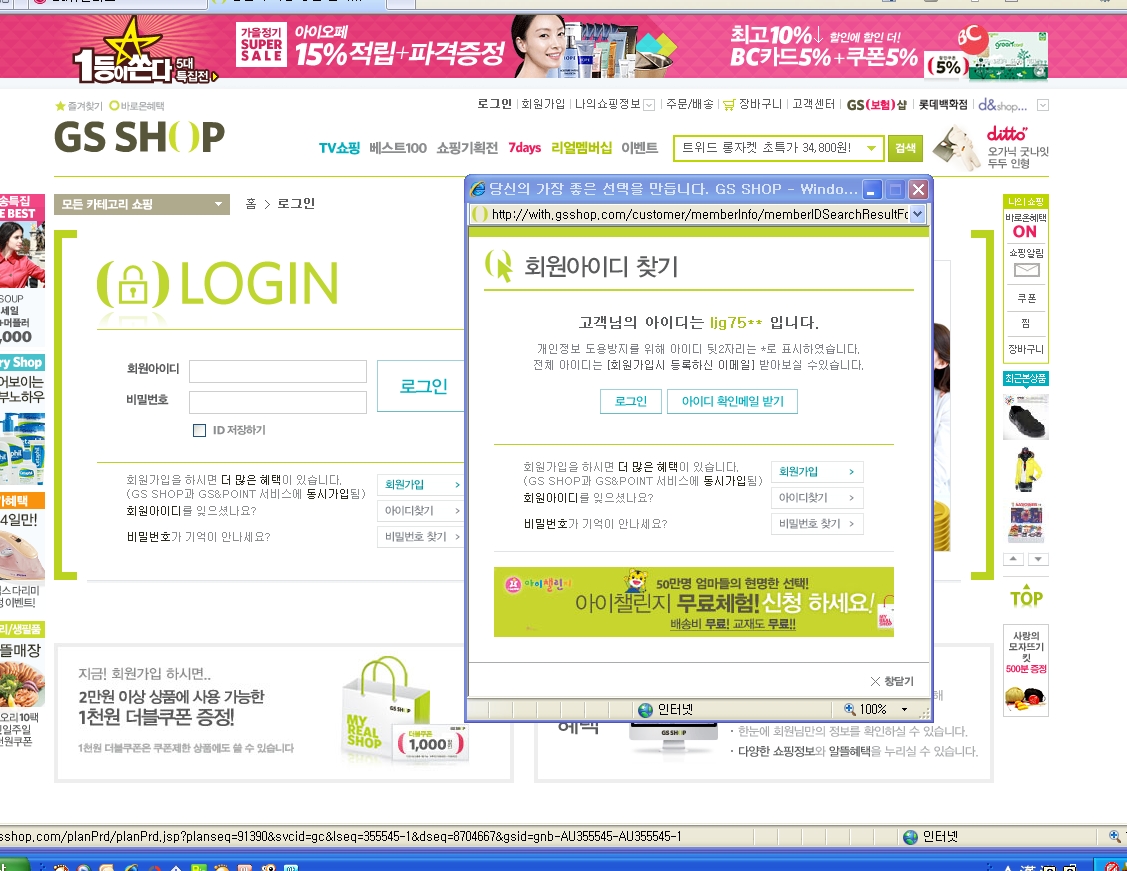Image resolution: width=1127 pixels, height=871 pixels.
Task: Open the TV쇼핑 menu
Action: pyautogui.click(x=339, y=148)
